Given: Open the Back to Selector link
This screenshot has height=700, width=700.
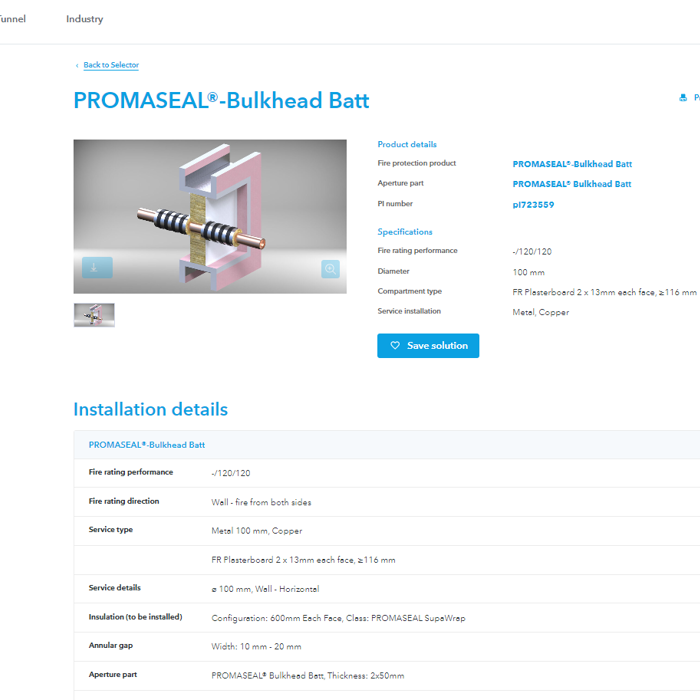Looking at the screenshot, I should (x=111, y=65).
